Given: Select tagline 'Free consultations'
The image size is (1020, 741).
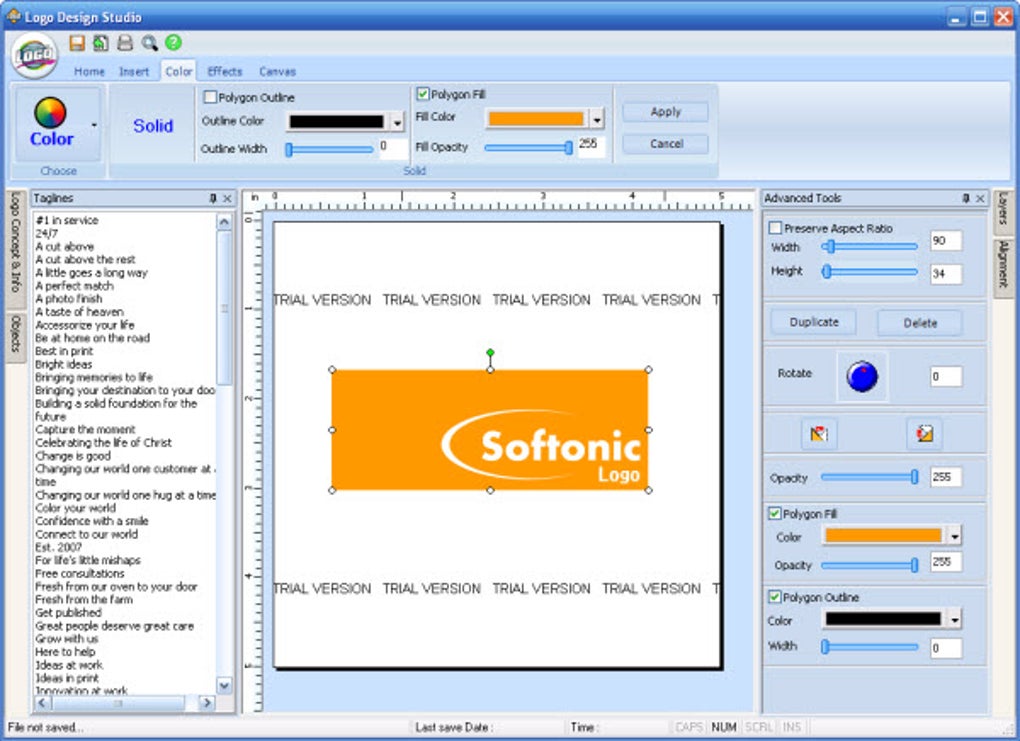Looking at the screenshot, I should (x=79, y=573).
